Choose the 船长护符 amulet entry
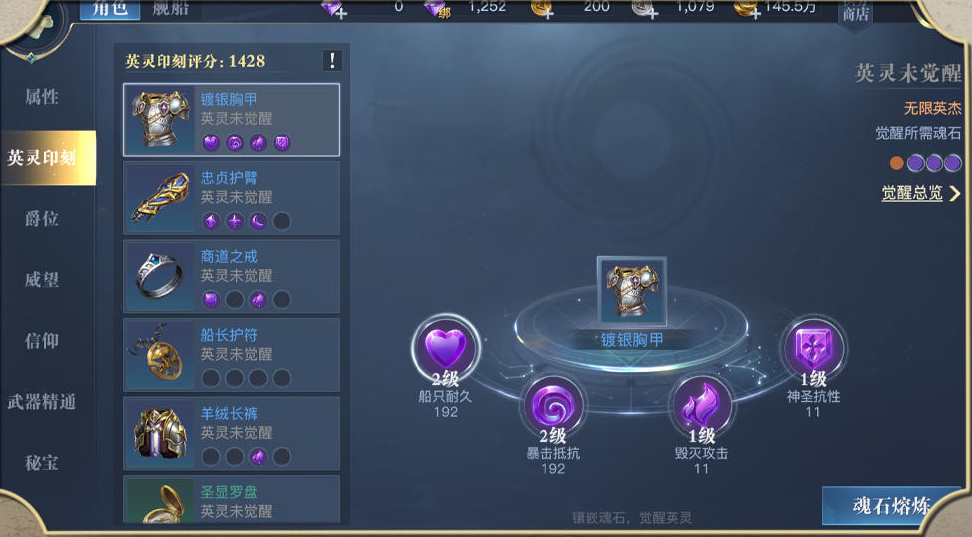Image resolution: width=972 pixels, height=537 pixels. pos(231,355)
